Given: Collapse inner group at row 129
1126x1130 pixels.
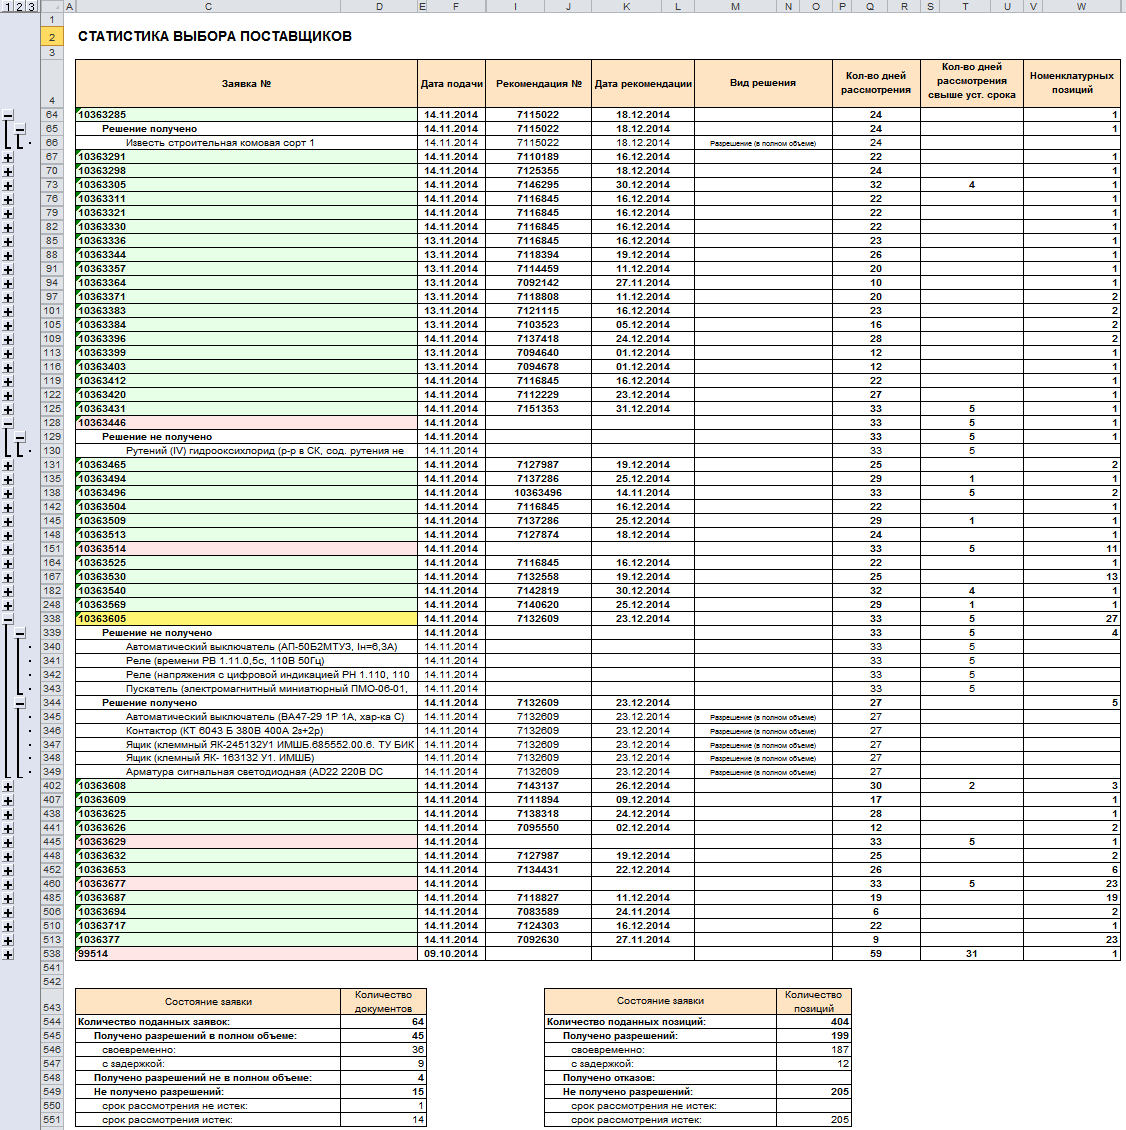Looking at the screenshot, I should tap(20, 437).
